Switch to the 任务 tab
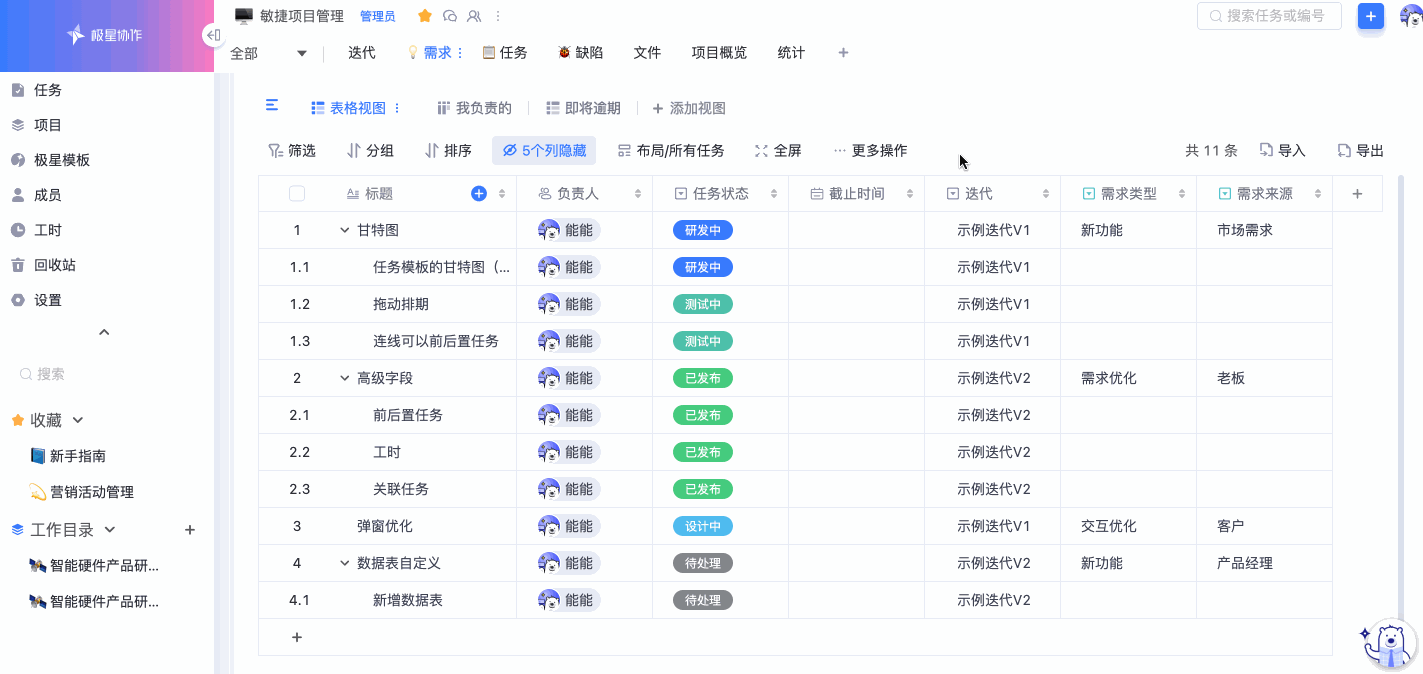The height and width of the screenshot is (674, 1423). coord(505,53)
